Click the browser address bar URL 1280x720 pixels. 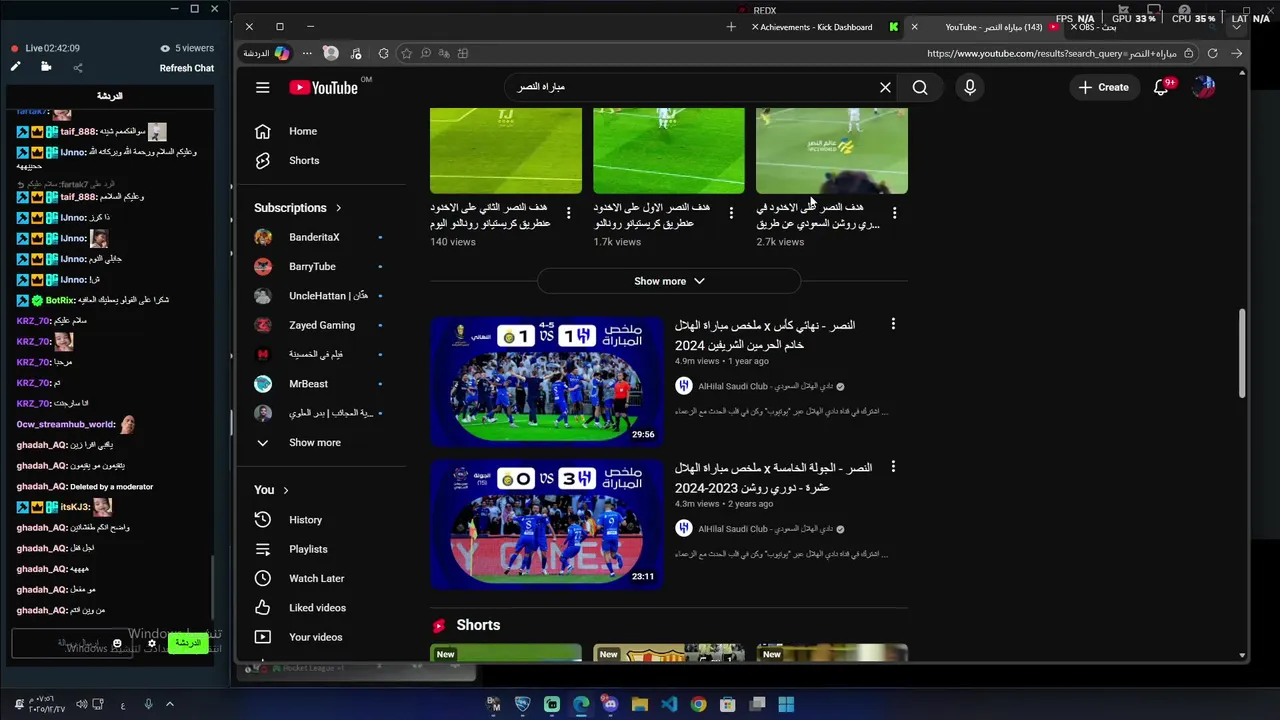[x=1050, y=53]
